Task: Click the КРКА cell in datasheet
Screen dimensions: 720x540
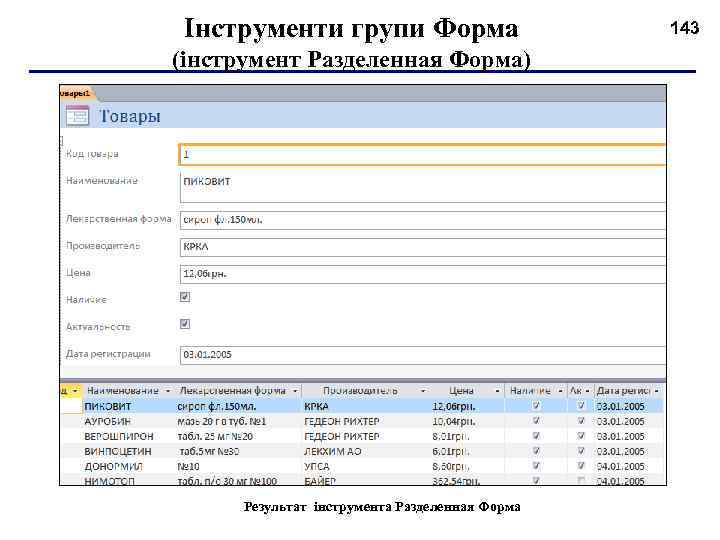Action: pos(316,406)
